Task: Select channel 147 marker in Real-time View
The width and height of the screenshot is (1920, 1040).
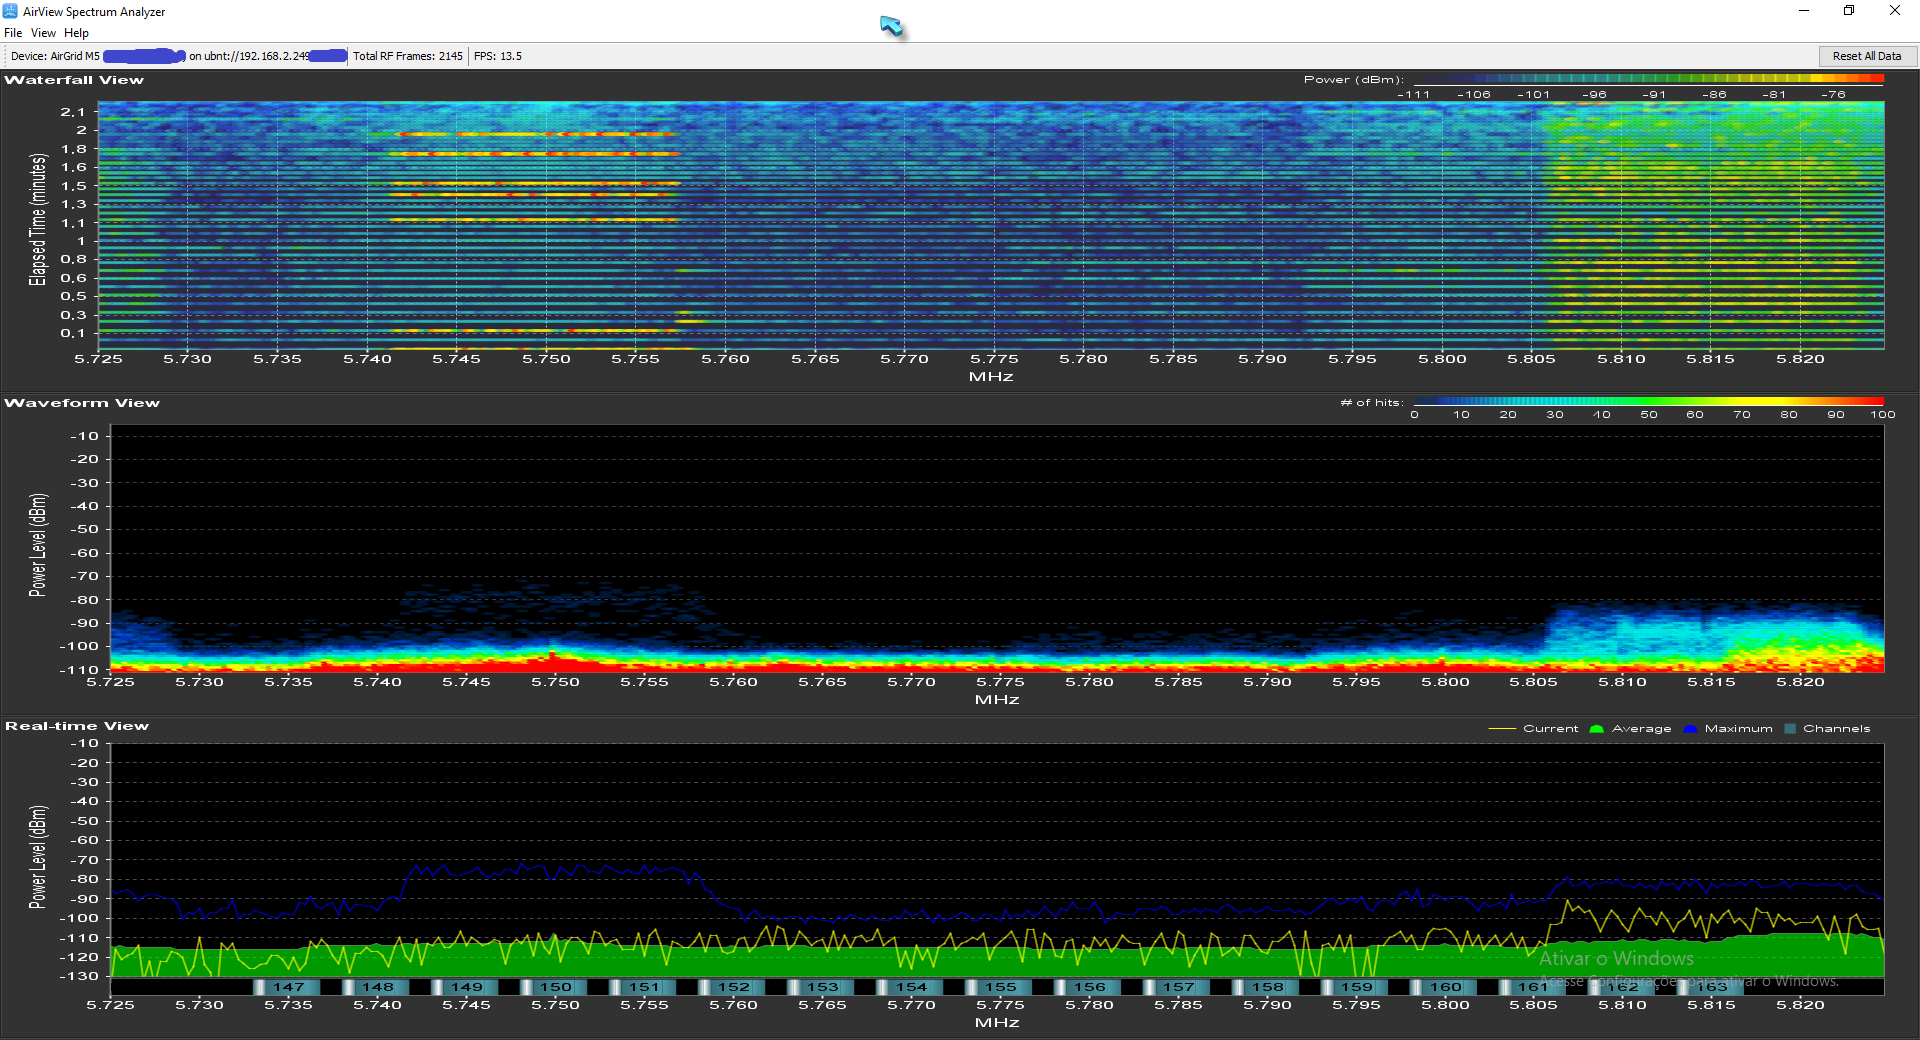Action: pos(288,987)
